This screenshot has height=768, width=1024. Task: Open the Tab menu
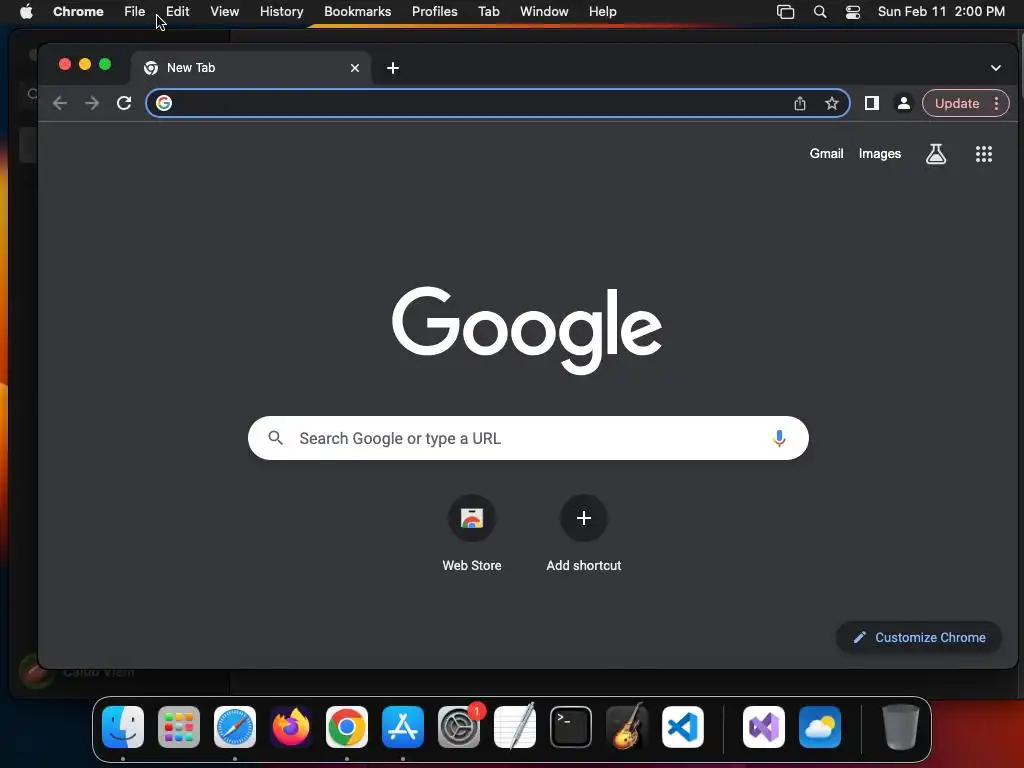488,12
